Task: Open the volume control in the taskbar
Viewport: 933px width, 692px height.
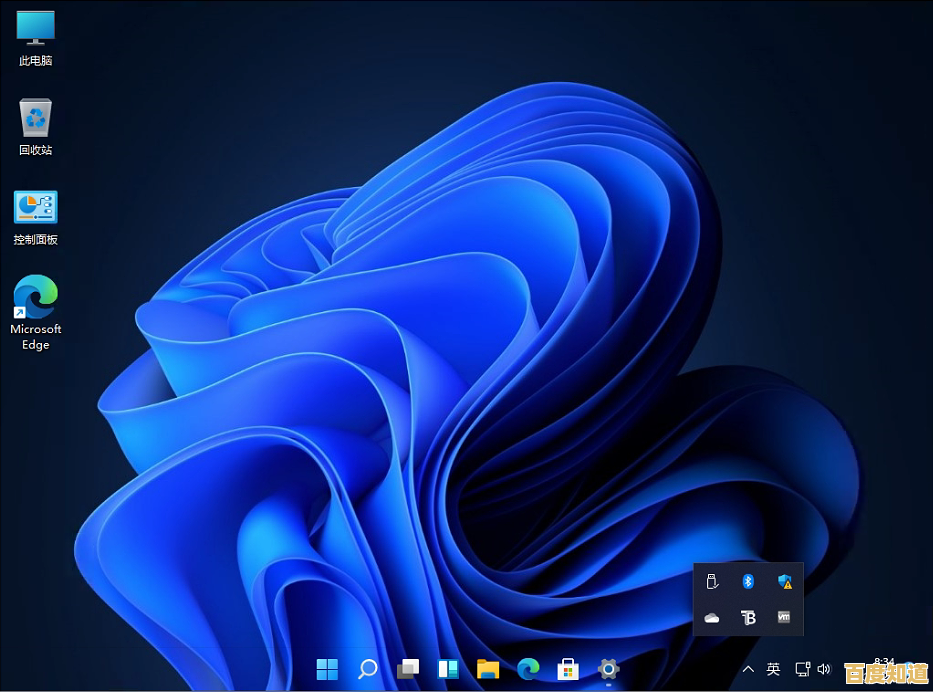Action: coord(824,669)
